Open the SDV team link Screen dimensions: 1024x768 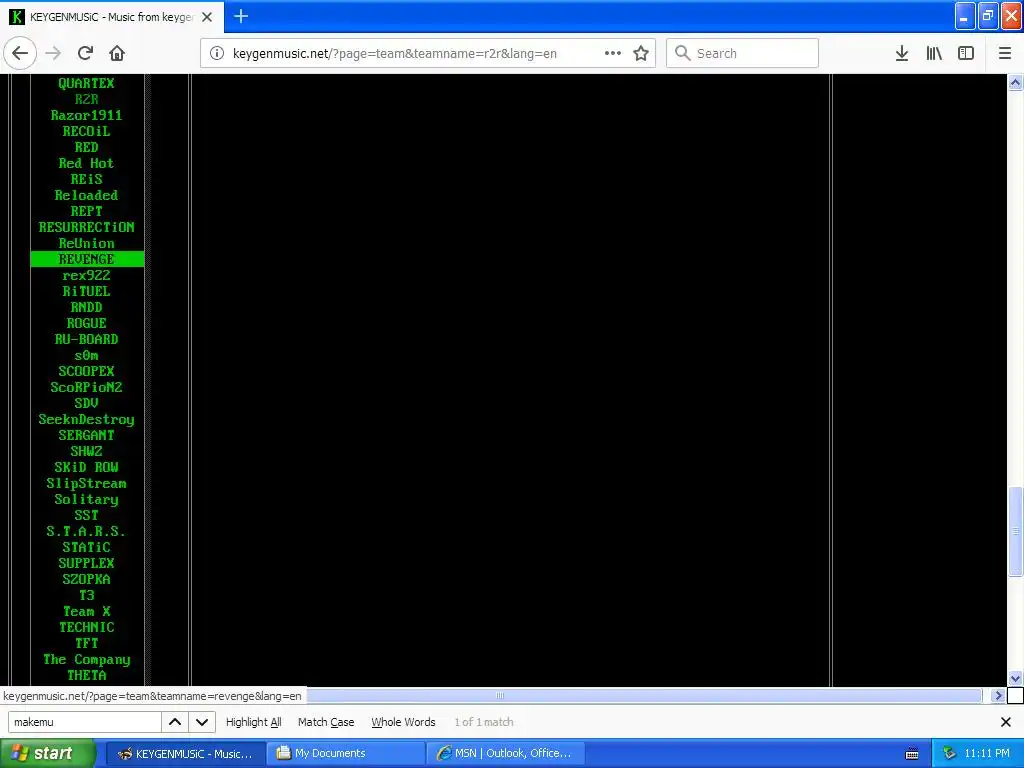pyautogui.click(x=86, y=403)
